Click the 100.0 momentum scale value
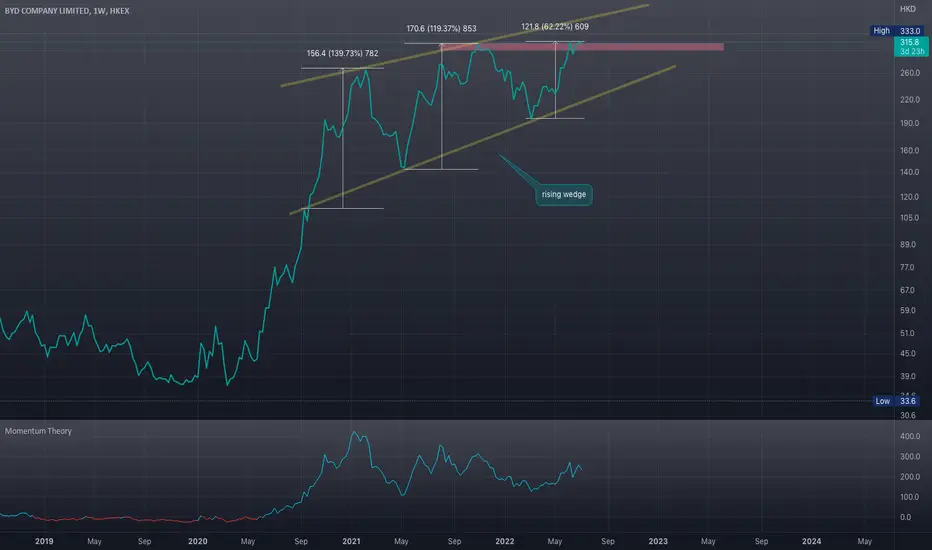Viewport: 932px width, 550px height. 909,496
